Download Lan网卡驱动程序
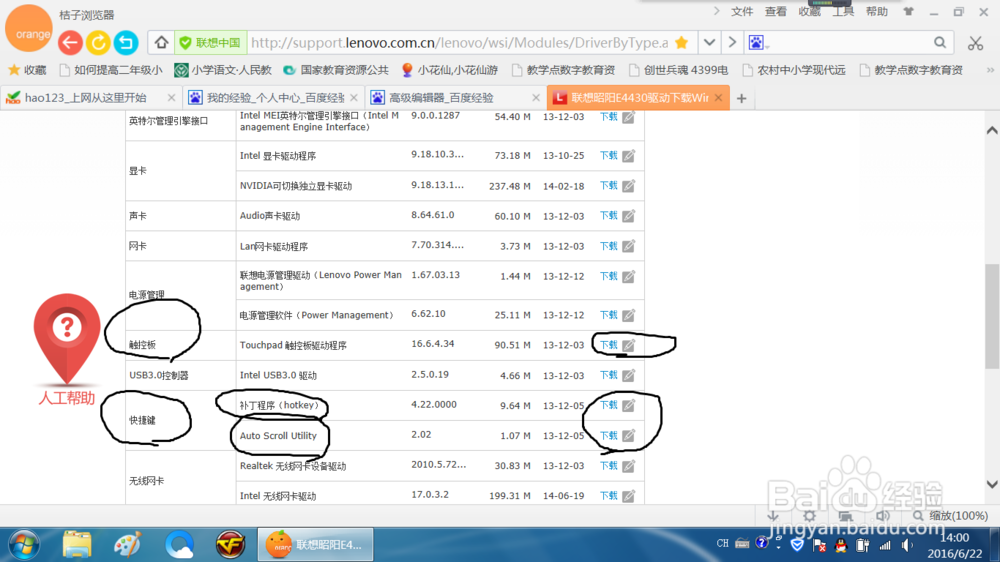 pyautogui.click(x=608, y=246)
